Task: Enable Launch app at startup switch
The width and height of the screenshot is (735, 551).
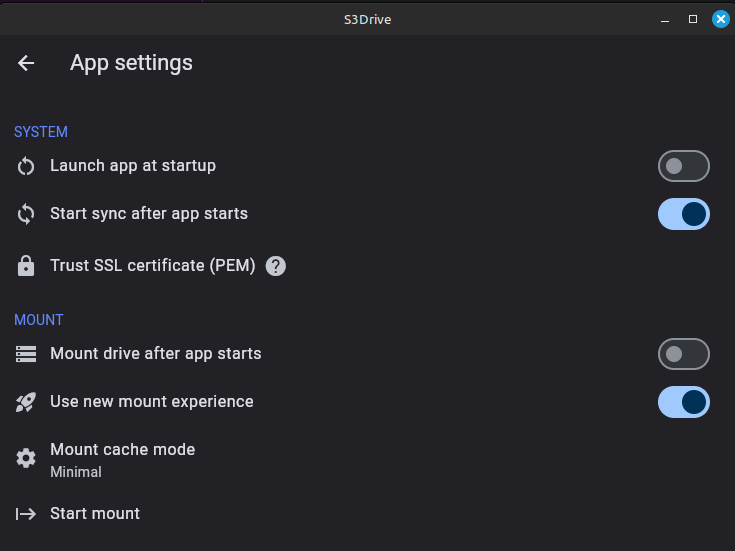Action: pos(683,166)
